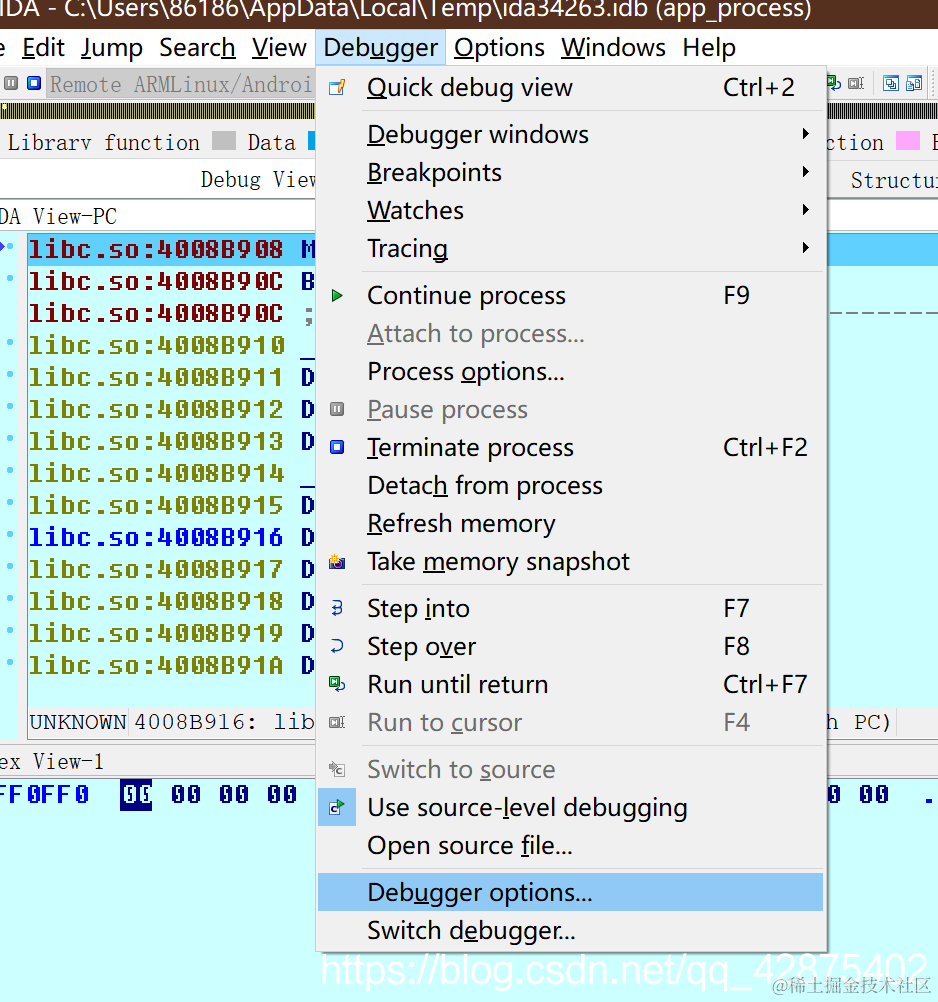Select disassembly line libc.so:4008B908

pos(156,249)
